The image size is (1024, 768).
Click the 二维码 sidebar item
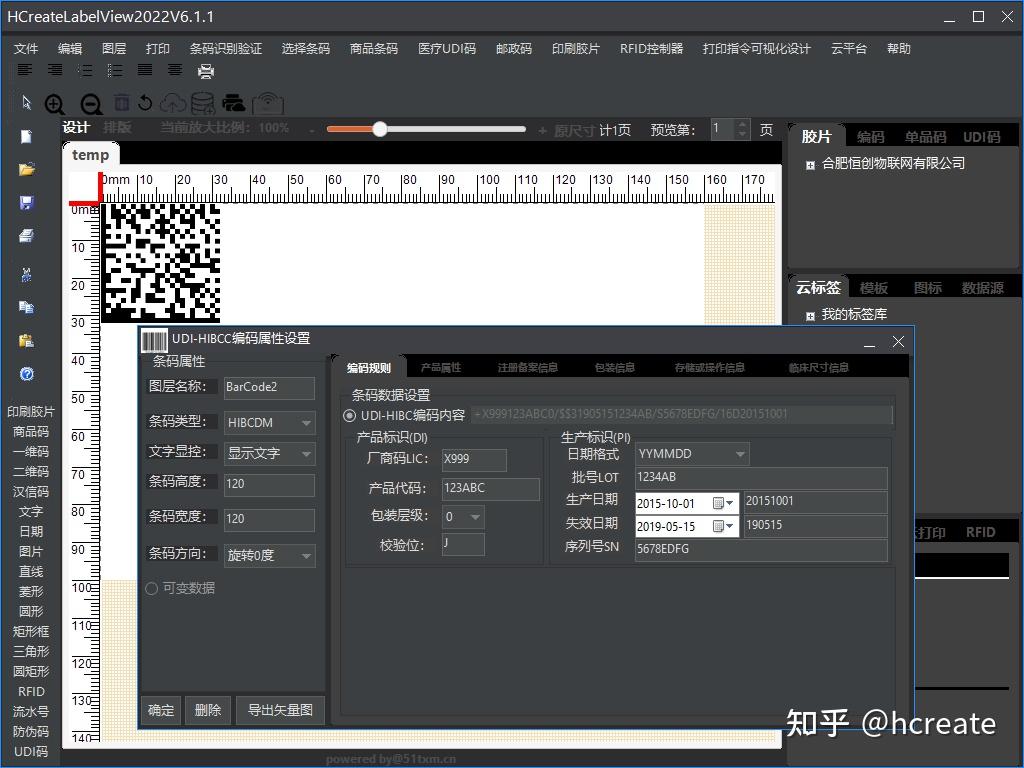coord(31,472)
